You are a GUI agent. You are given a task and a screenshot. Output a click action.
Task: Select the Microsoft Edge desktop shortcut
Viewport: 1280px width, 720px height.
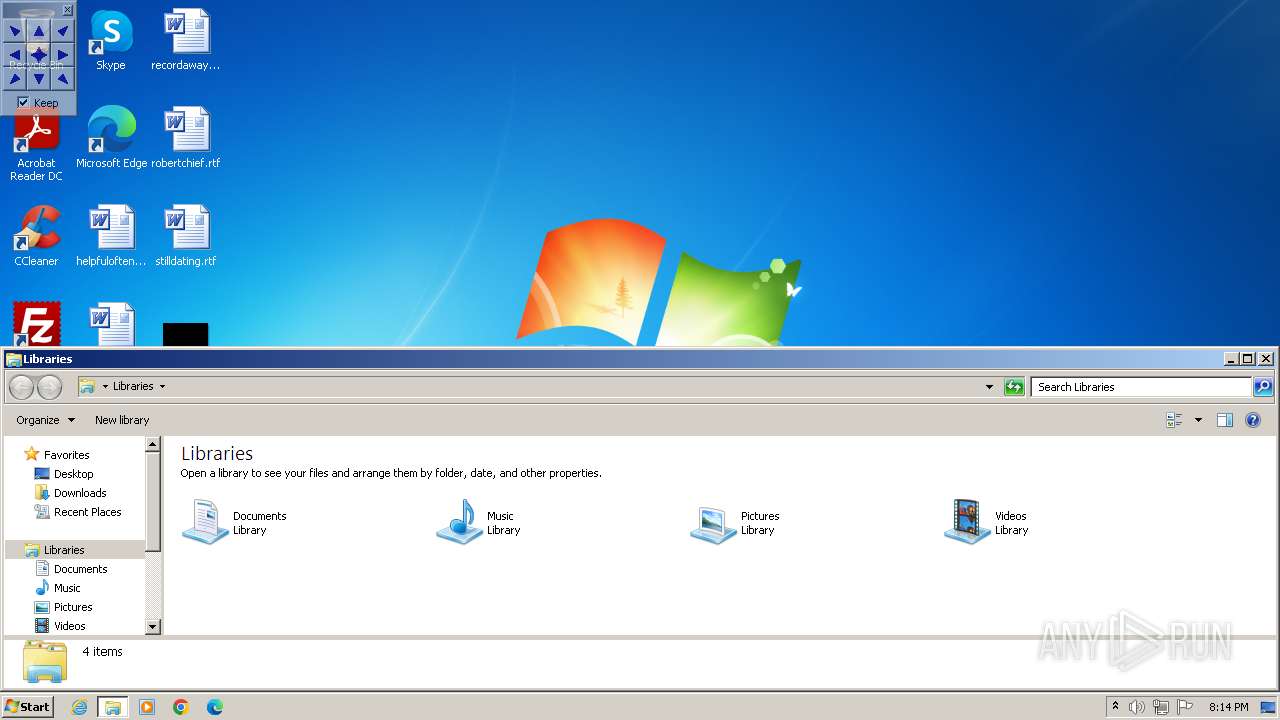[x=111, y=138]
